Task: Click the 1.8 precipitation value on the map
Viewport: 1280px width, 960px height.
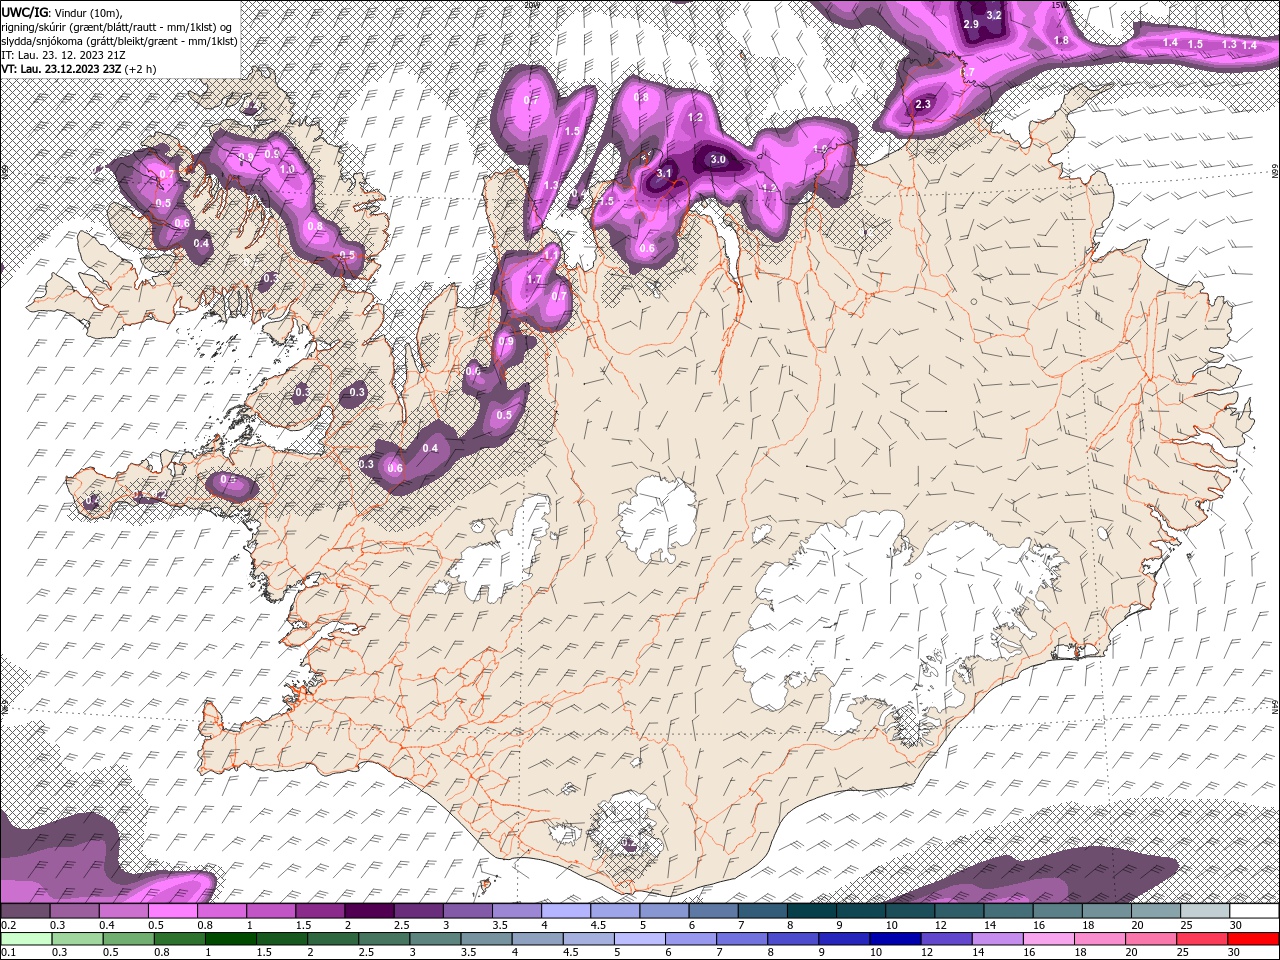Action: (x=1062, y=40)
